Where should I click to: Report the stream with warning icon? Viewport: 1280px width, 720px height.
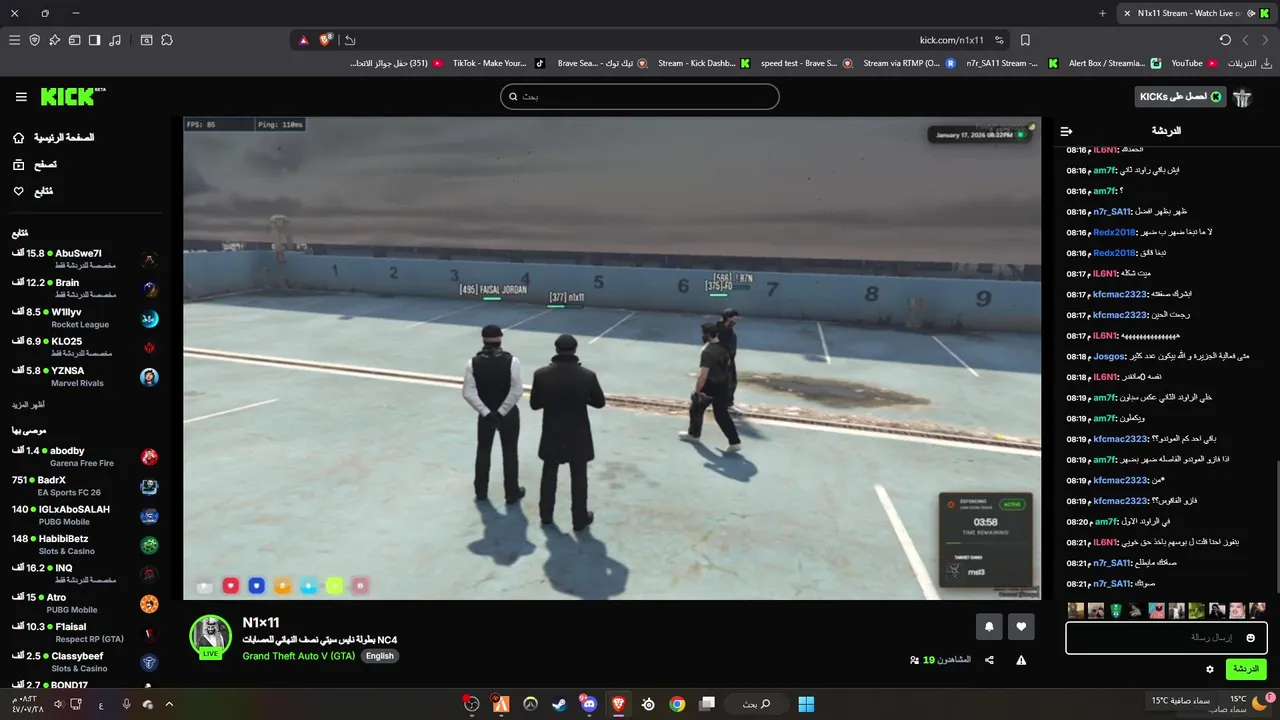[1021, 660]
